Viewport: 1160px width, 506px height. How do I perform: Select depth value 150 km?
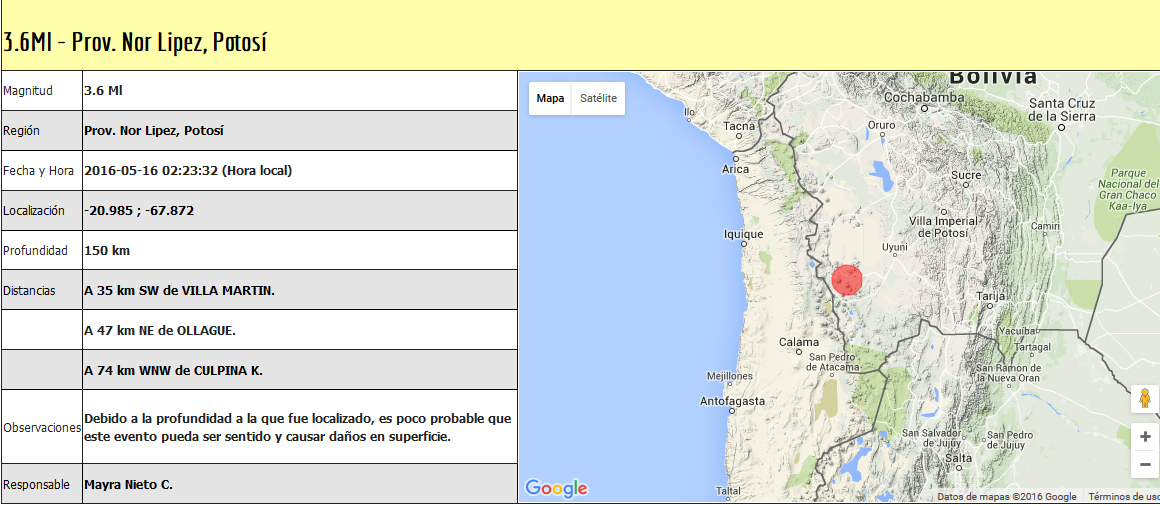pos(107,251)
